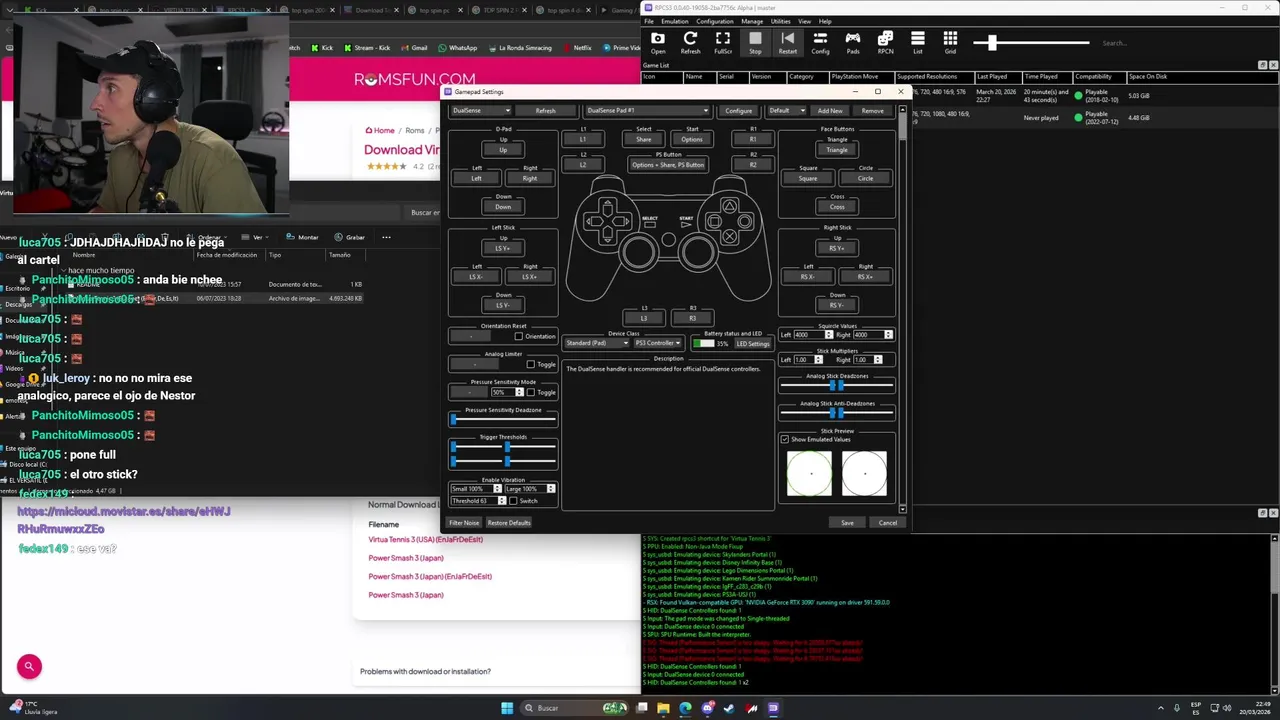The image size is (1280, 720).
Task: Click the Filter Noise button
Action: [464, 523]
